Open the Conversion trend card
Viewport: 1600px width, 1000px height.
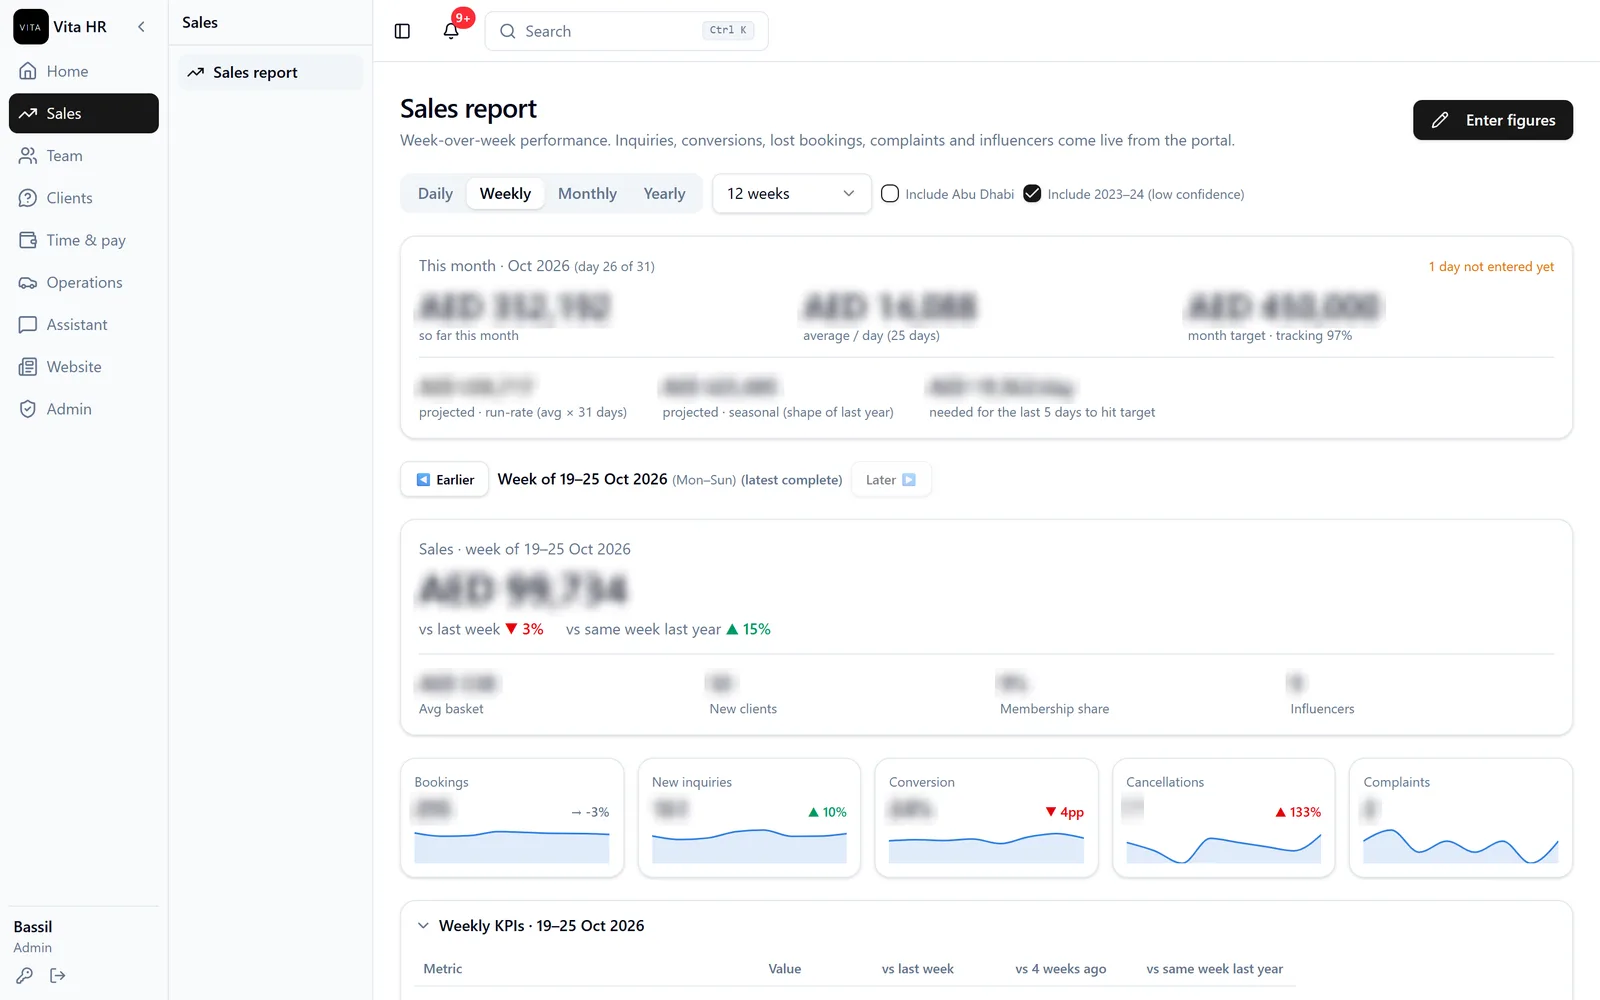point(986,818)
